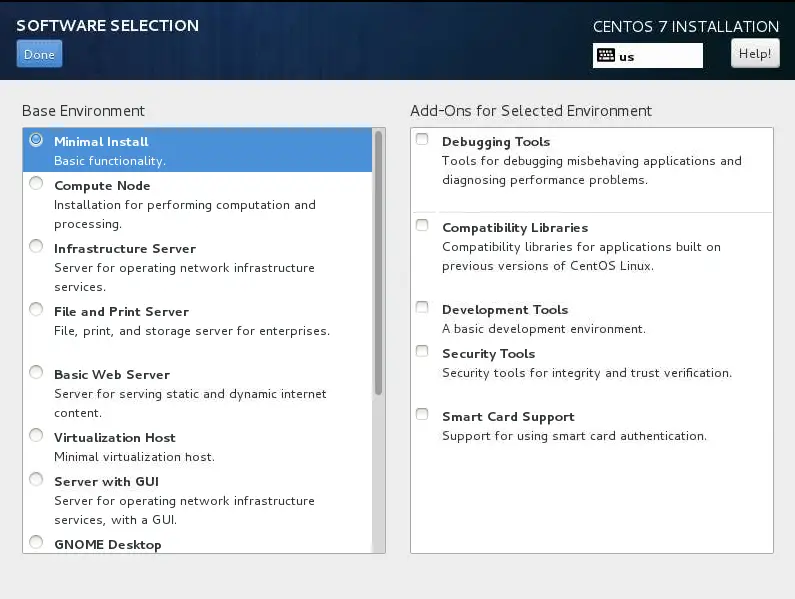
Task: Check the Smart Card Support add-on
Action: click(422, 414)
